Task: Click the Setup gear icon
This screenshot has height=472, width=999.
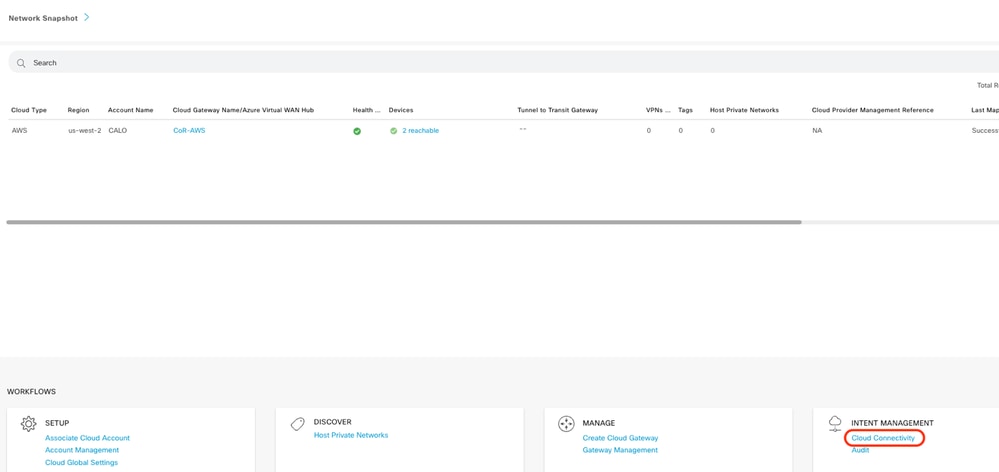Action: pos(29,424)
